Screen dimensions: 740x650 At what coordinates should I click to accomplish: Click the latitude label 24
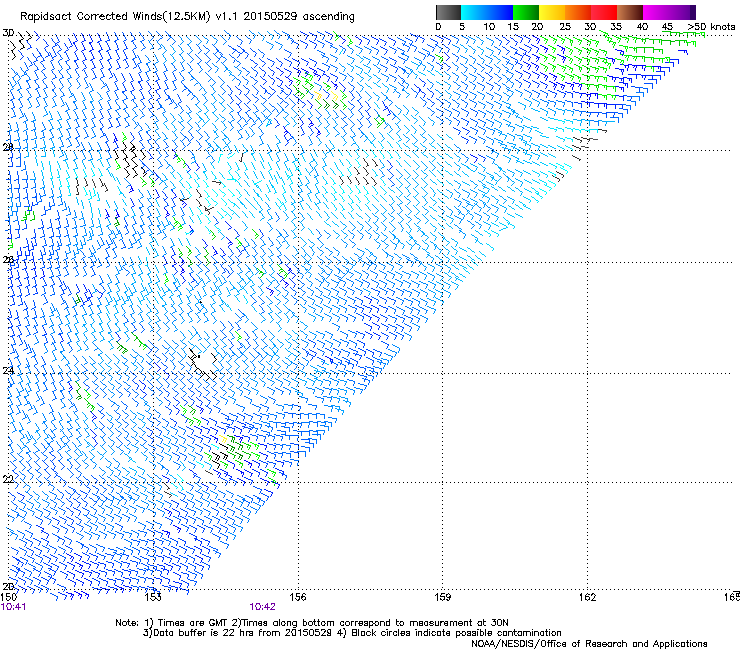[x=8, y=370]
